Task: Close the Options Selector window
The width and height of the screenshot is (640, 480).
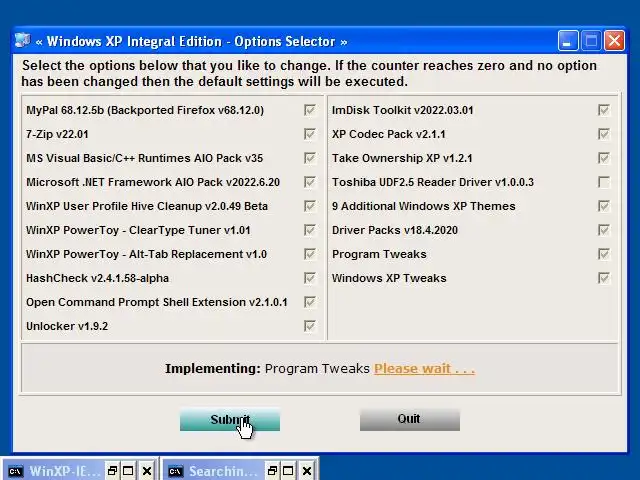Action: (614, 41)
